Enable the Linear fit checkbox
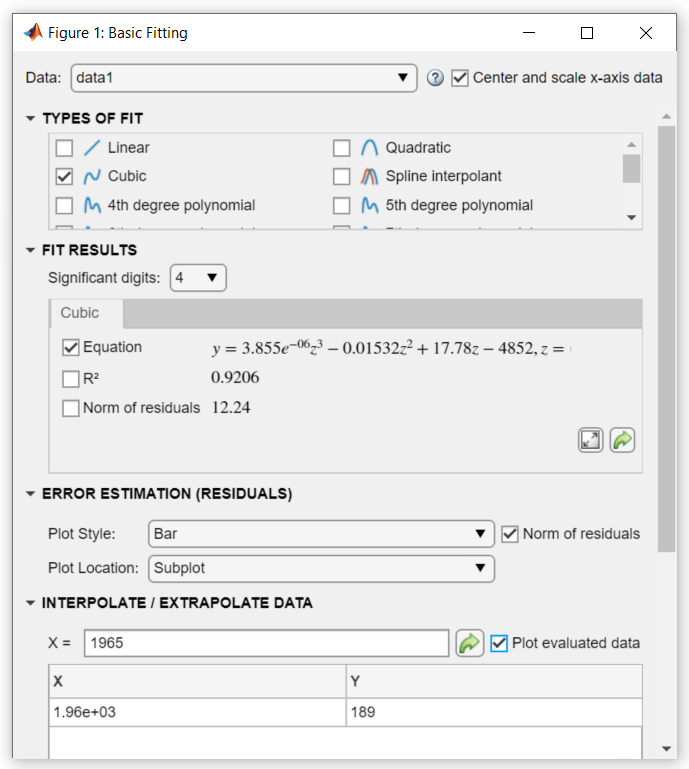689x769 pixels. pyautogui.click(x=65, y=148)
